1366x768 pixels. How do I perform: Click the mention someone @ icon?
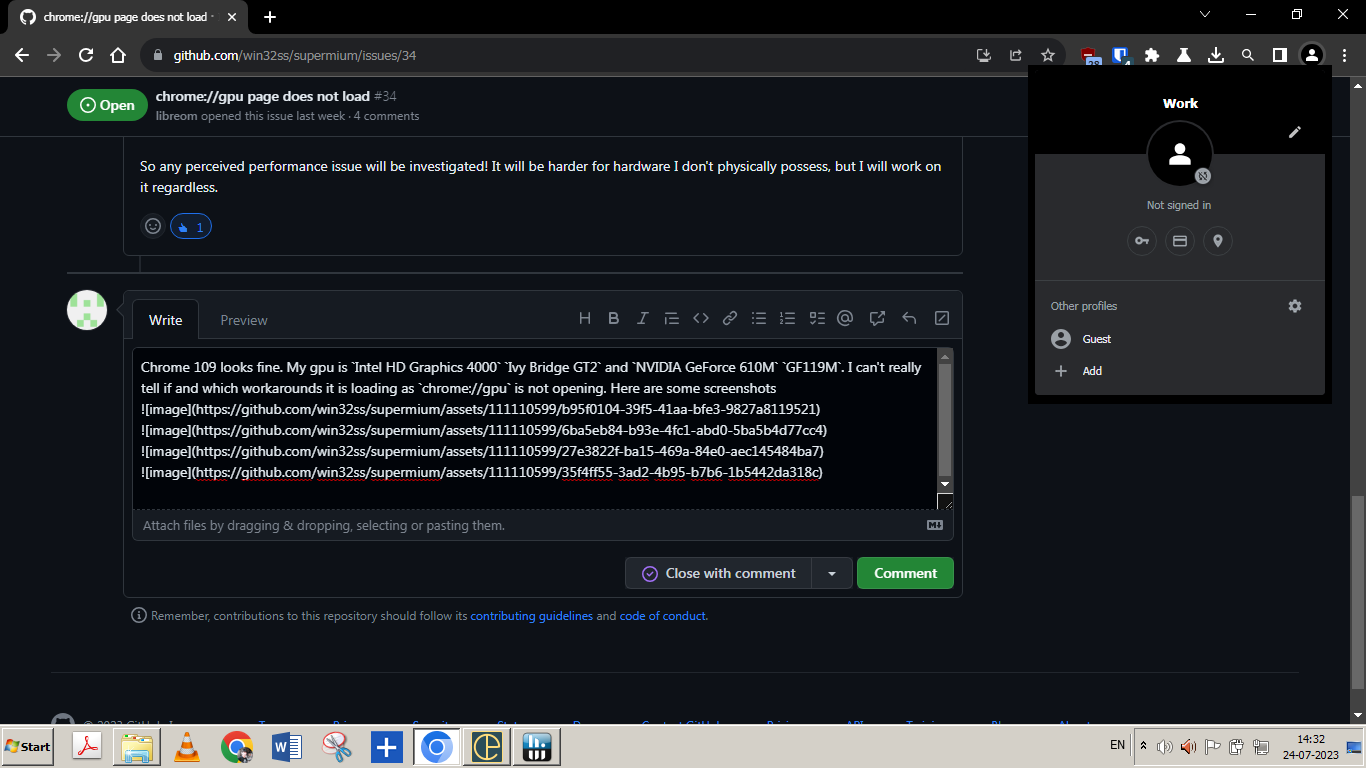[845, 317]
